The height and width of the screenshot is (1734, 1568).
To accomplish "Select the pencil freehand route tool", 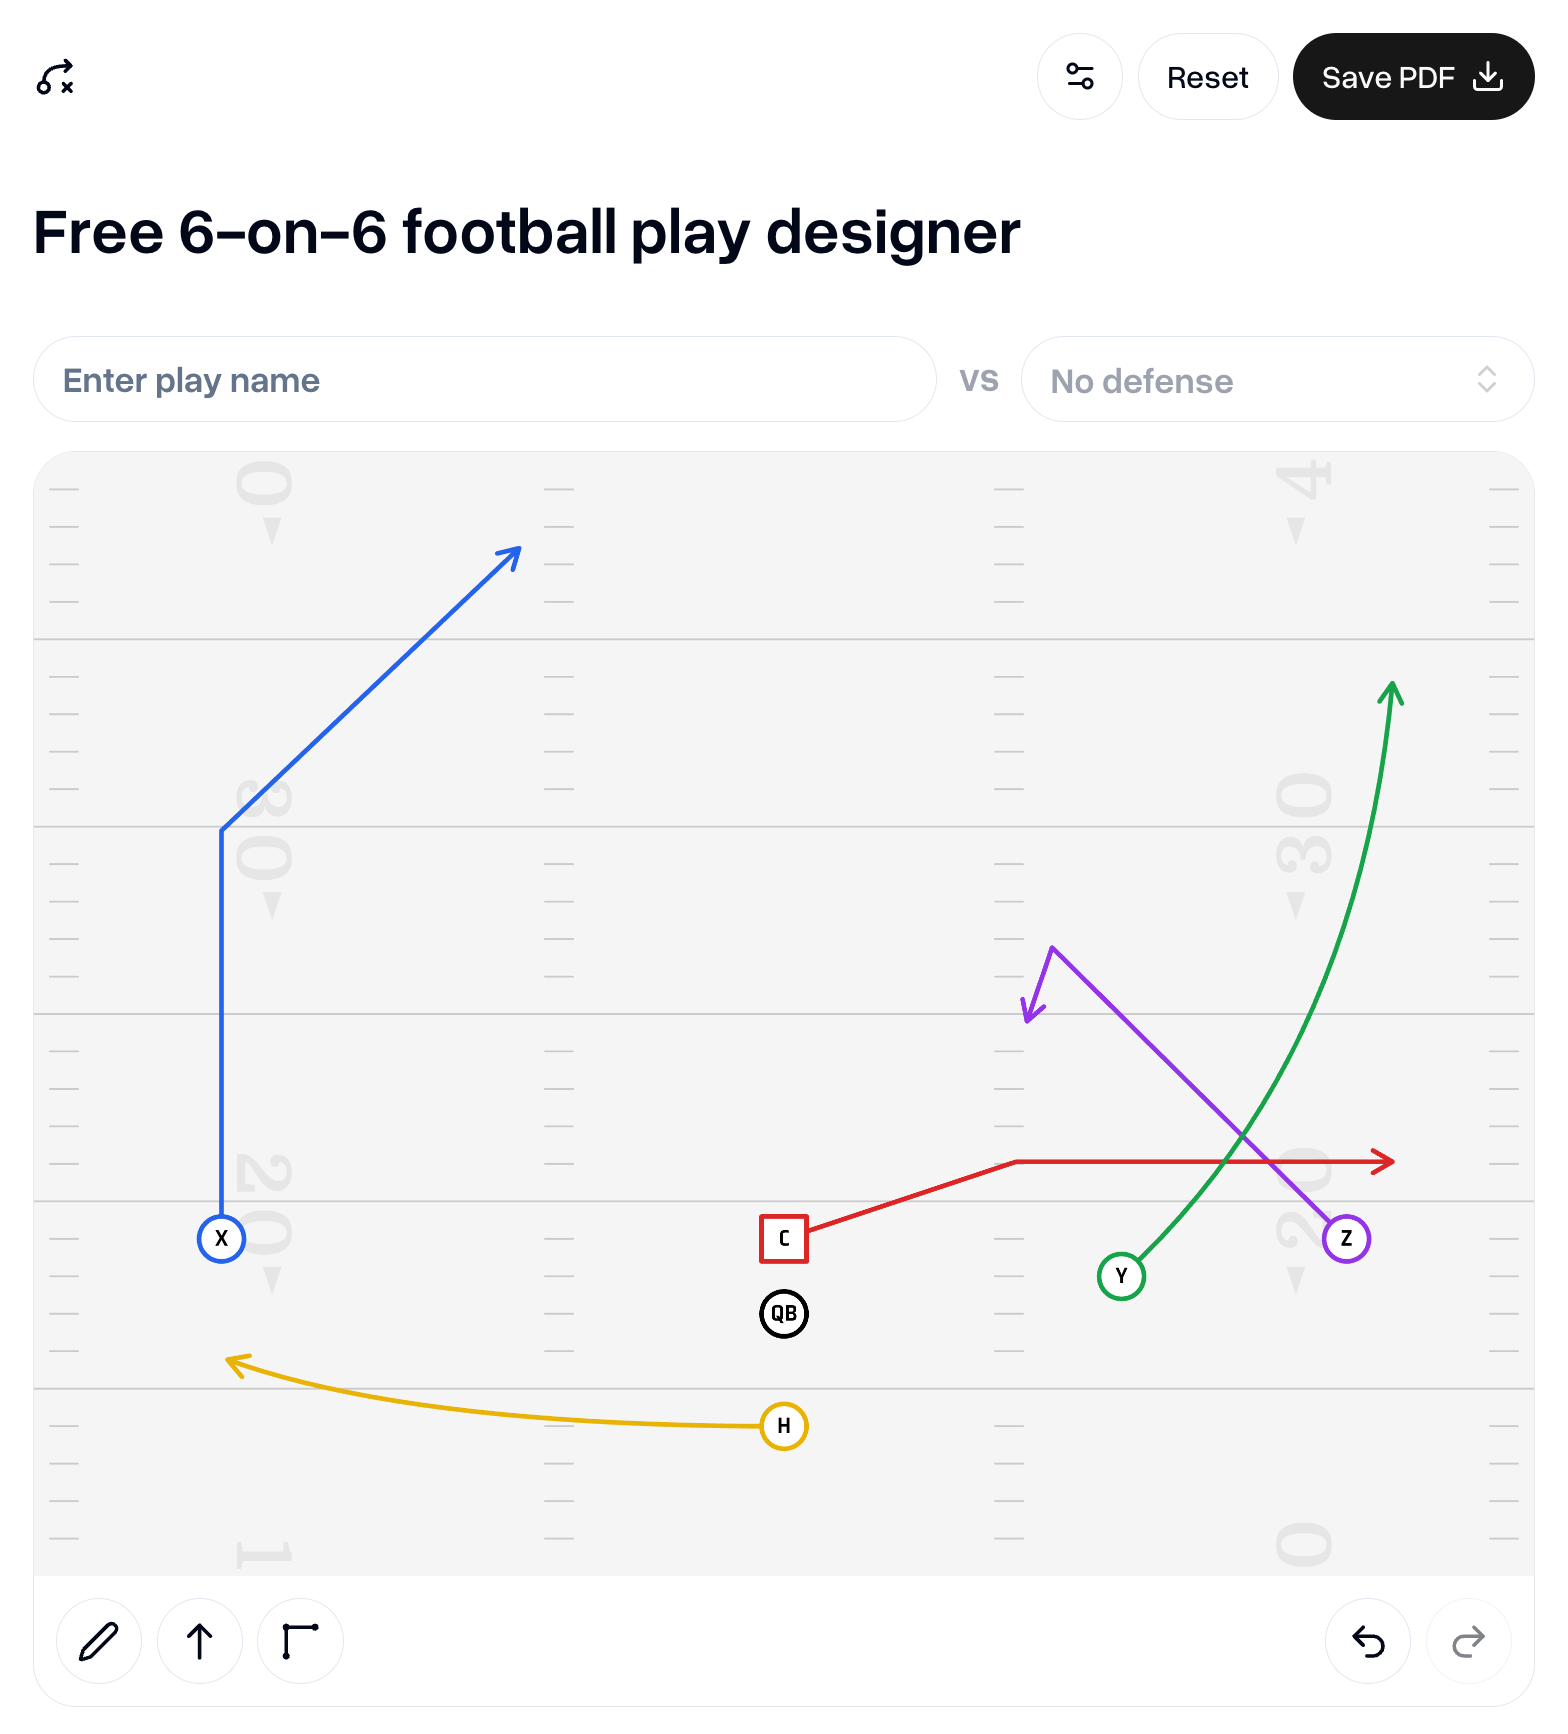I will (x=98, y=1641).
